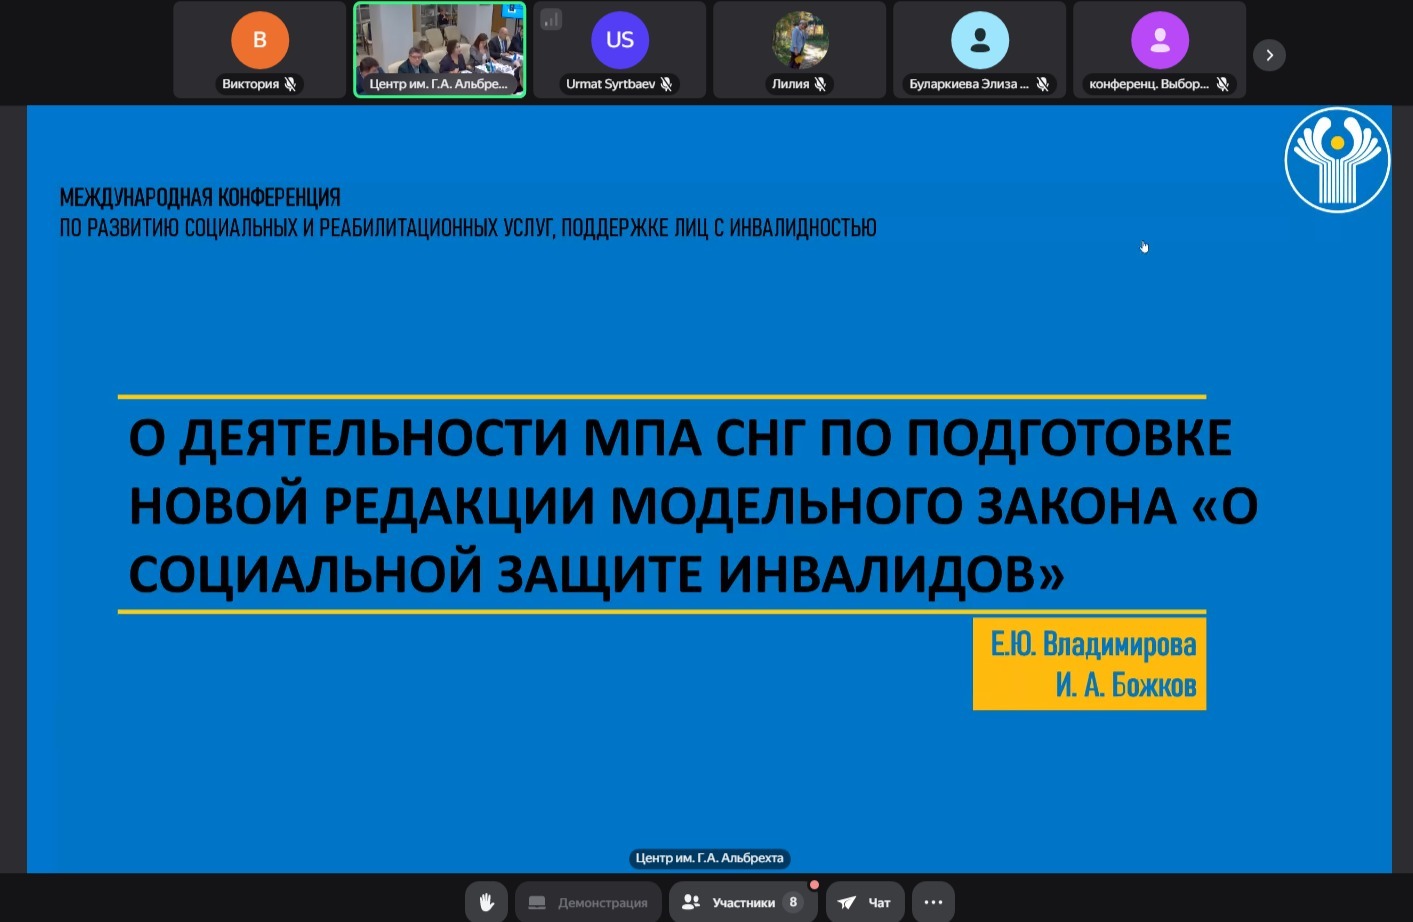The image size is (1413, 922).
Task: Click muted microphone icon beside Буларкиева Элиза
Action: pos(1042,84)
